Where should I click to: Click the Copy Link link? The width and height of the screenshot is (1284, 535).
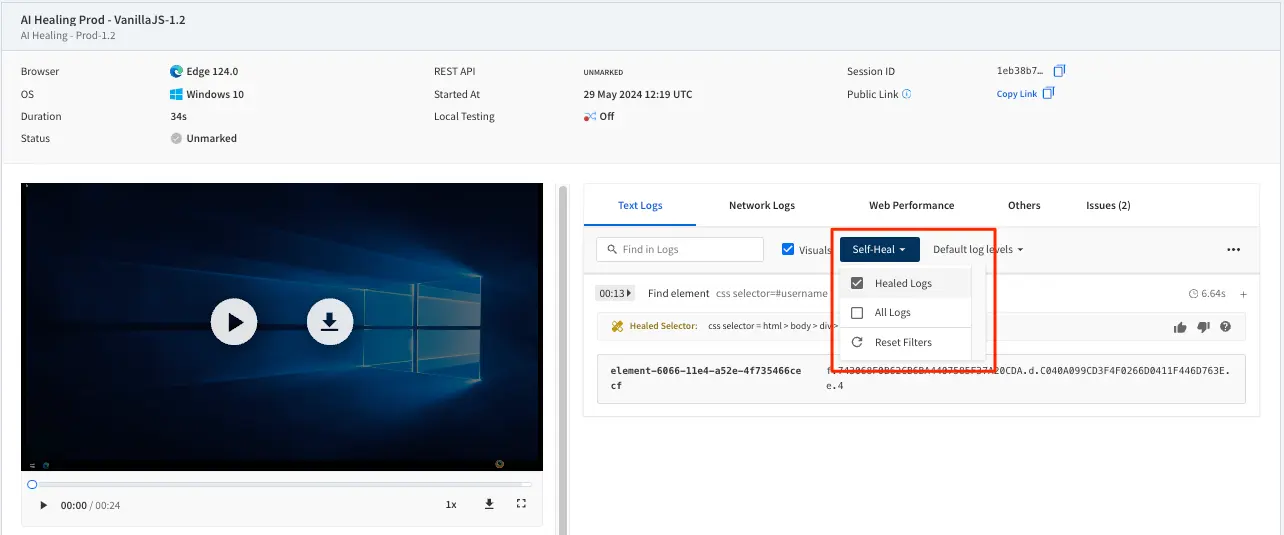[x=1016, y=94]
